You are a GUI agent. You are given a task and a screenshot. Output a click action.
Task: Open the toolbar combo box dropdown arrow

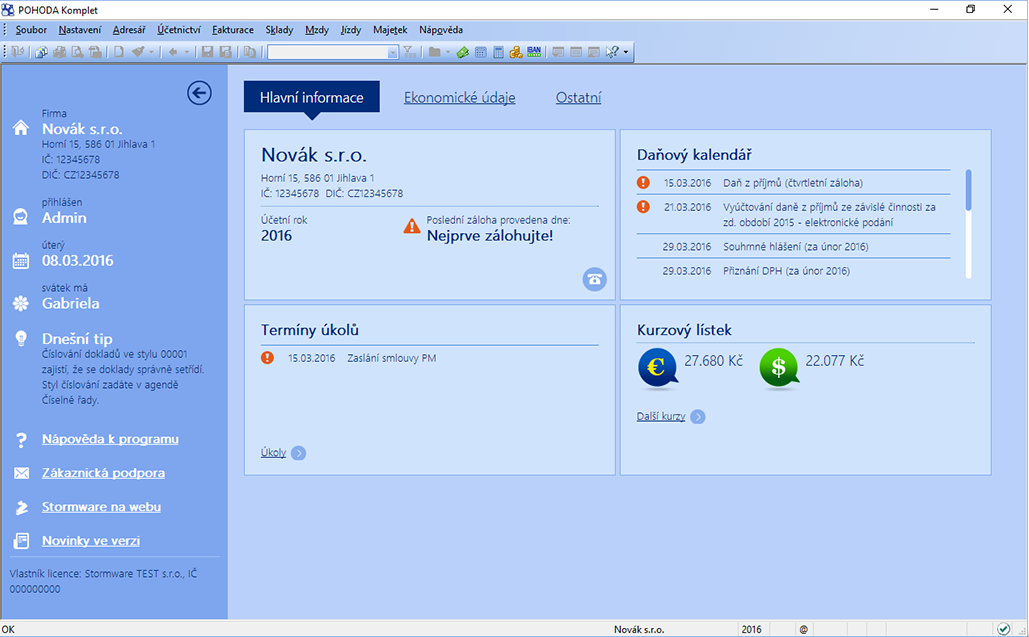[392, 52]
